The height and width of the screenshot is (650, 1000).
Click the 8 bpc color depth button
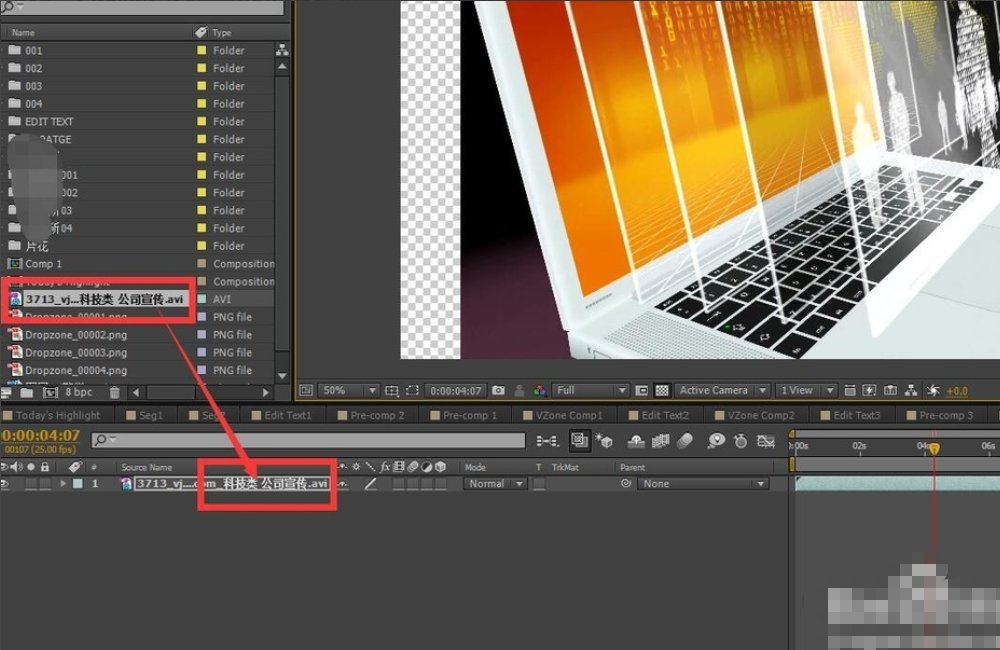coord(79,393)
